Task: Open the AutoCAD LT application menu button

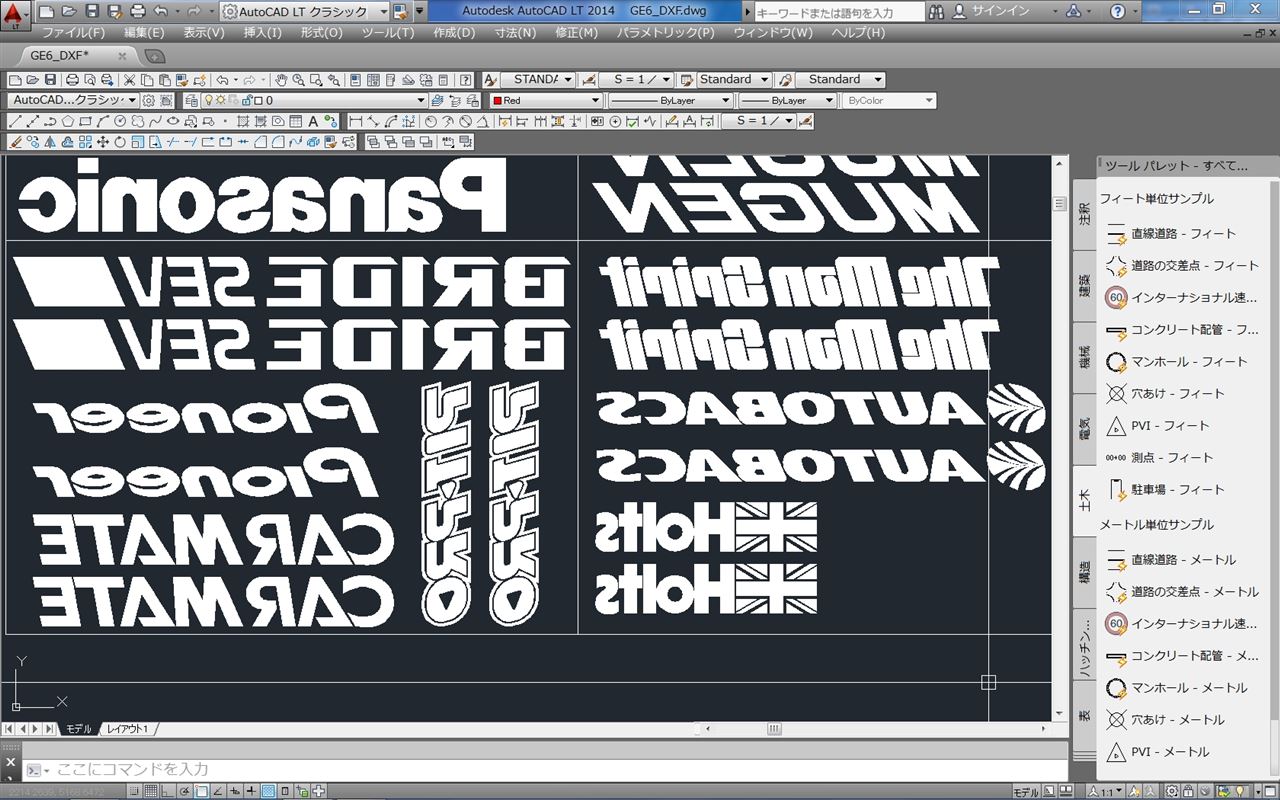Action: pyautogui.click(x=14, y=13)
